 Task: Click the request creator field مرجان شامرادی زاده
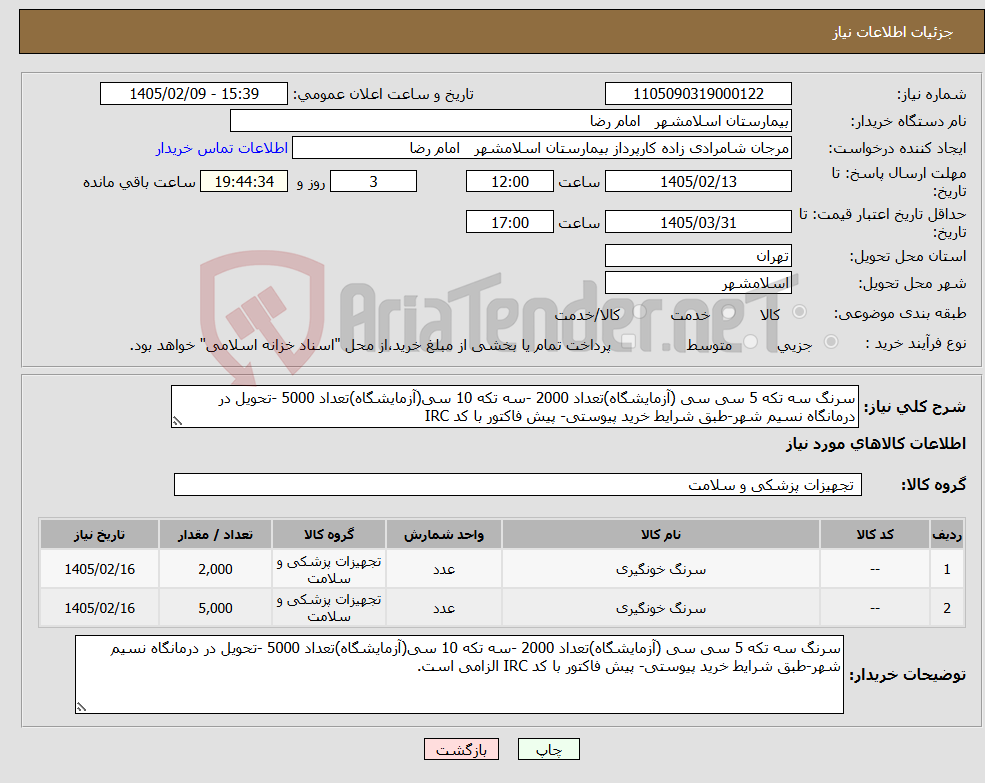[541, 148]
